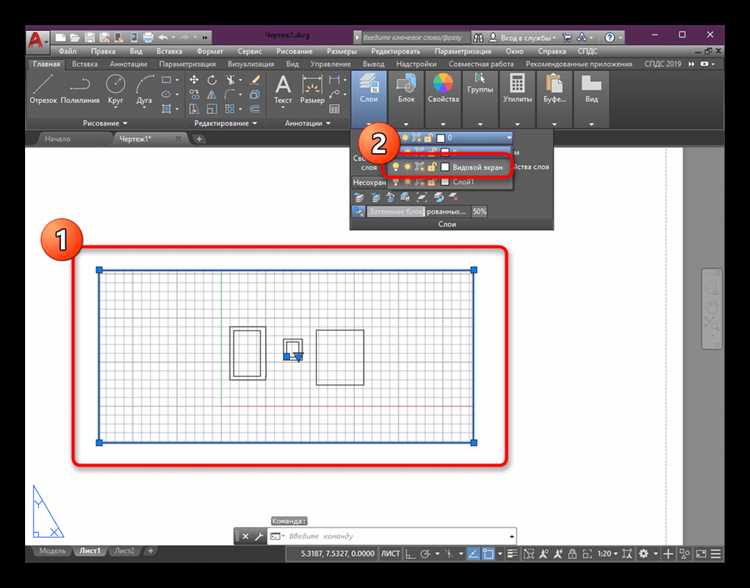Open the Утилиты calculator panel

[x=517, y=90]
